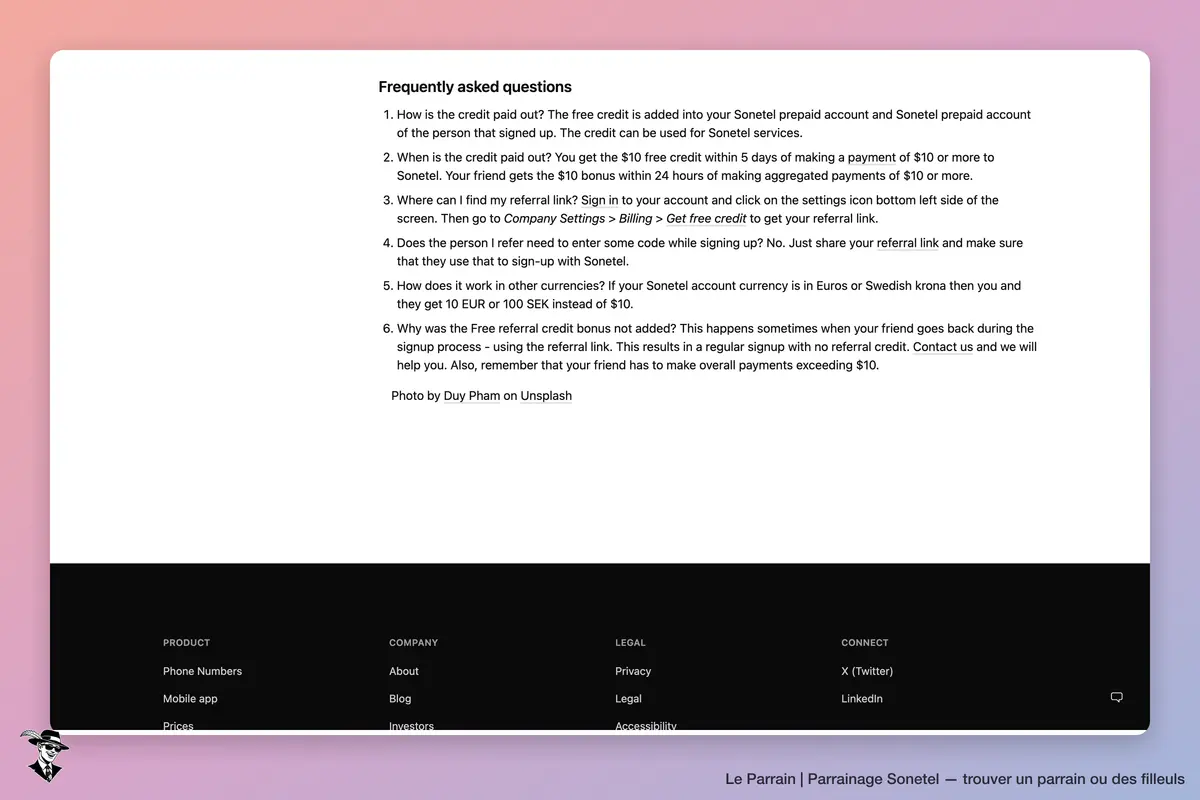This screenshot has width=1200, height=800.
Task: Click the "Frequently asked questions" heading
Action: [x=475, y=87]
